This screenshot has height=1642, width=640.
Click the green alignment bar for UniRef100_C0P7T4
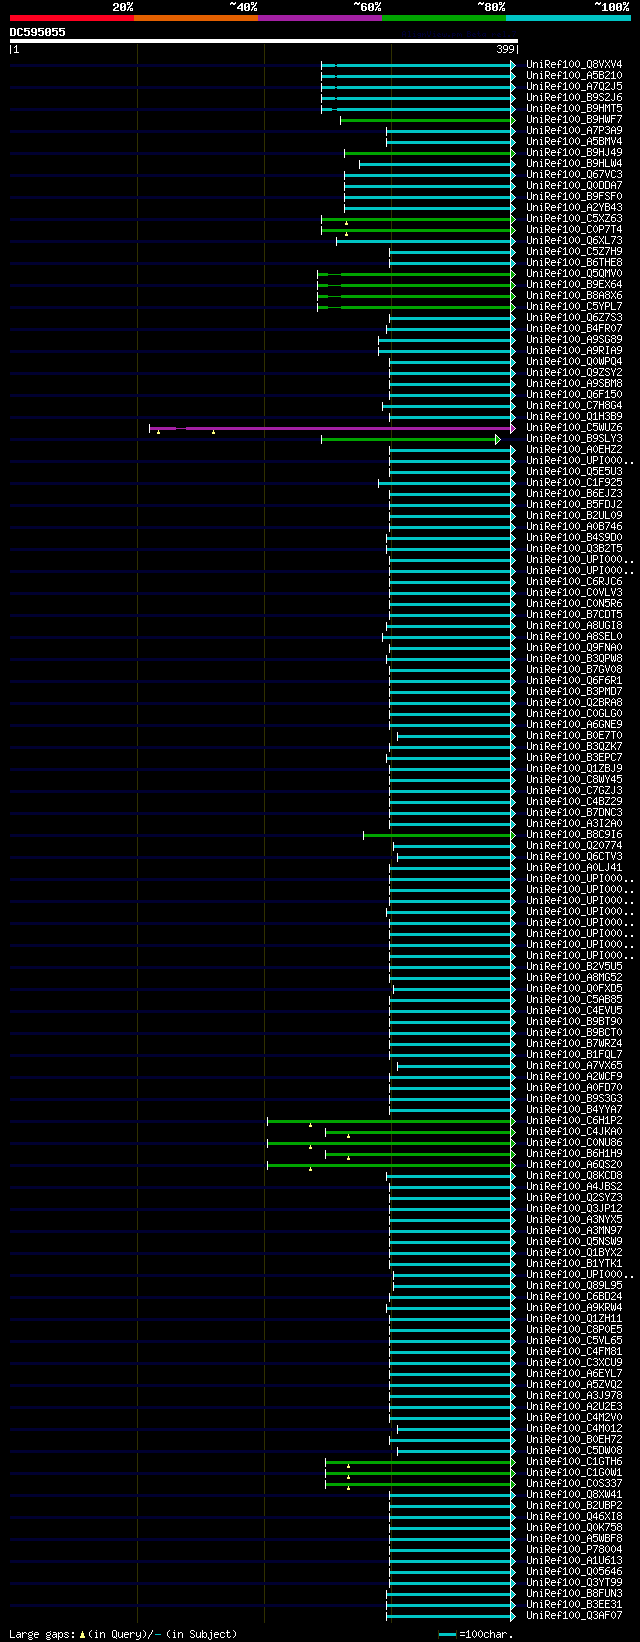(418, 230)
